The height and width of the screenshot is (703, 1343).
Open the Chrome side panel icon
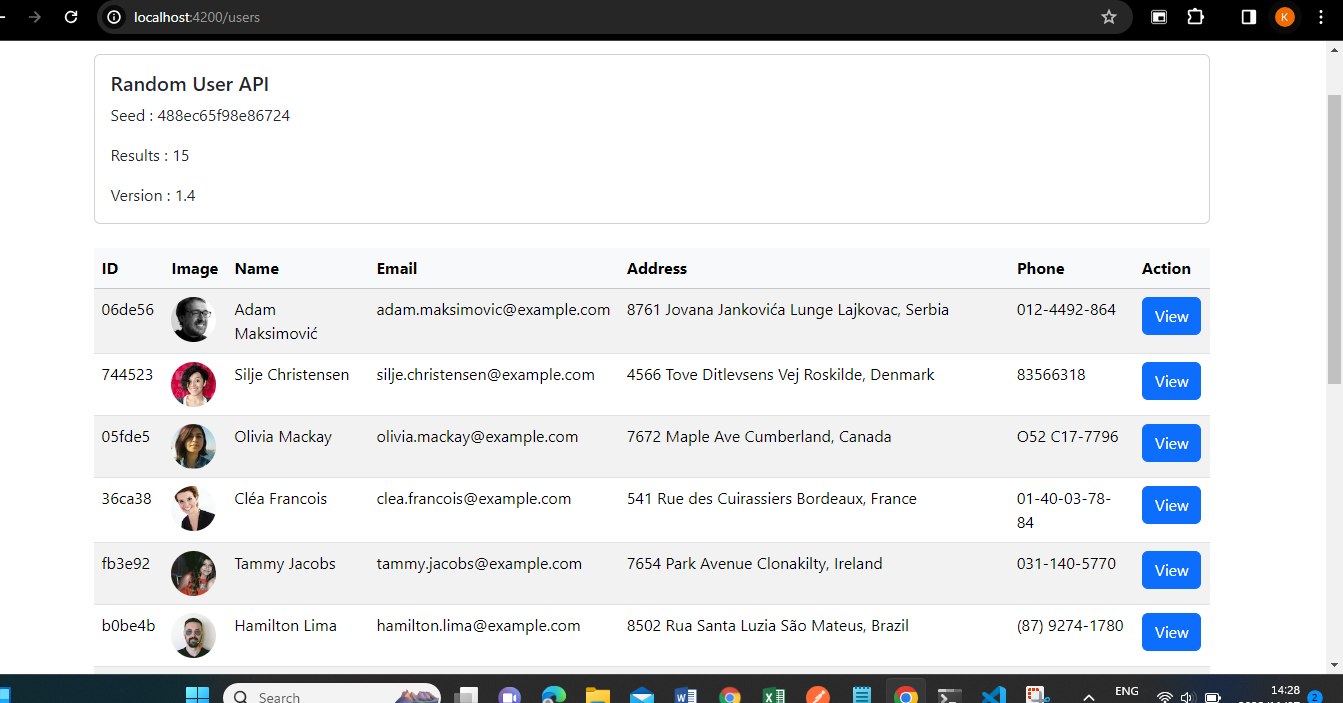[x=1248, y=17]
